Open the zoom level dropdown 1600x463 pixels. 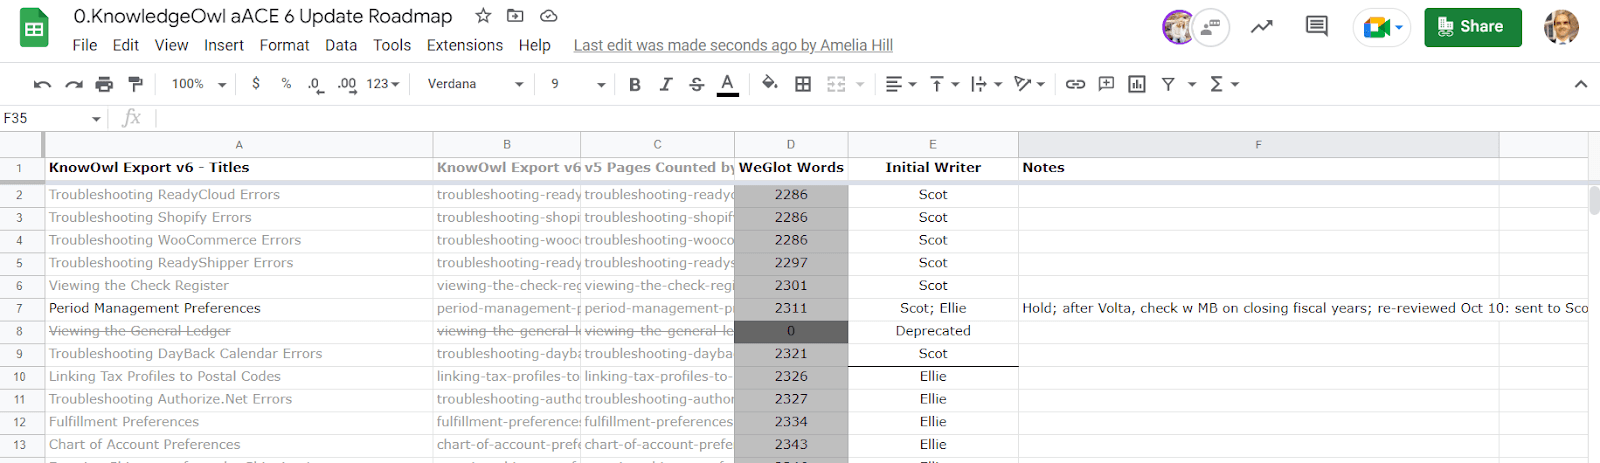(x=199, y=84)
